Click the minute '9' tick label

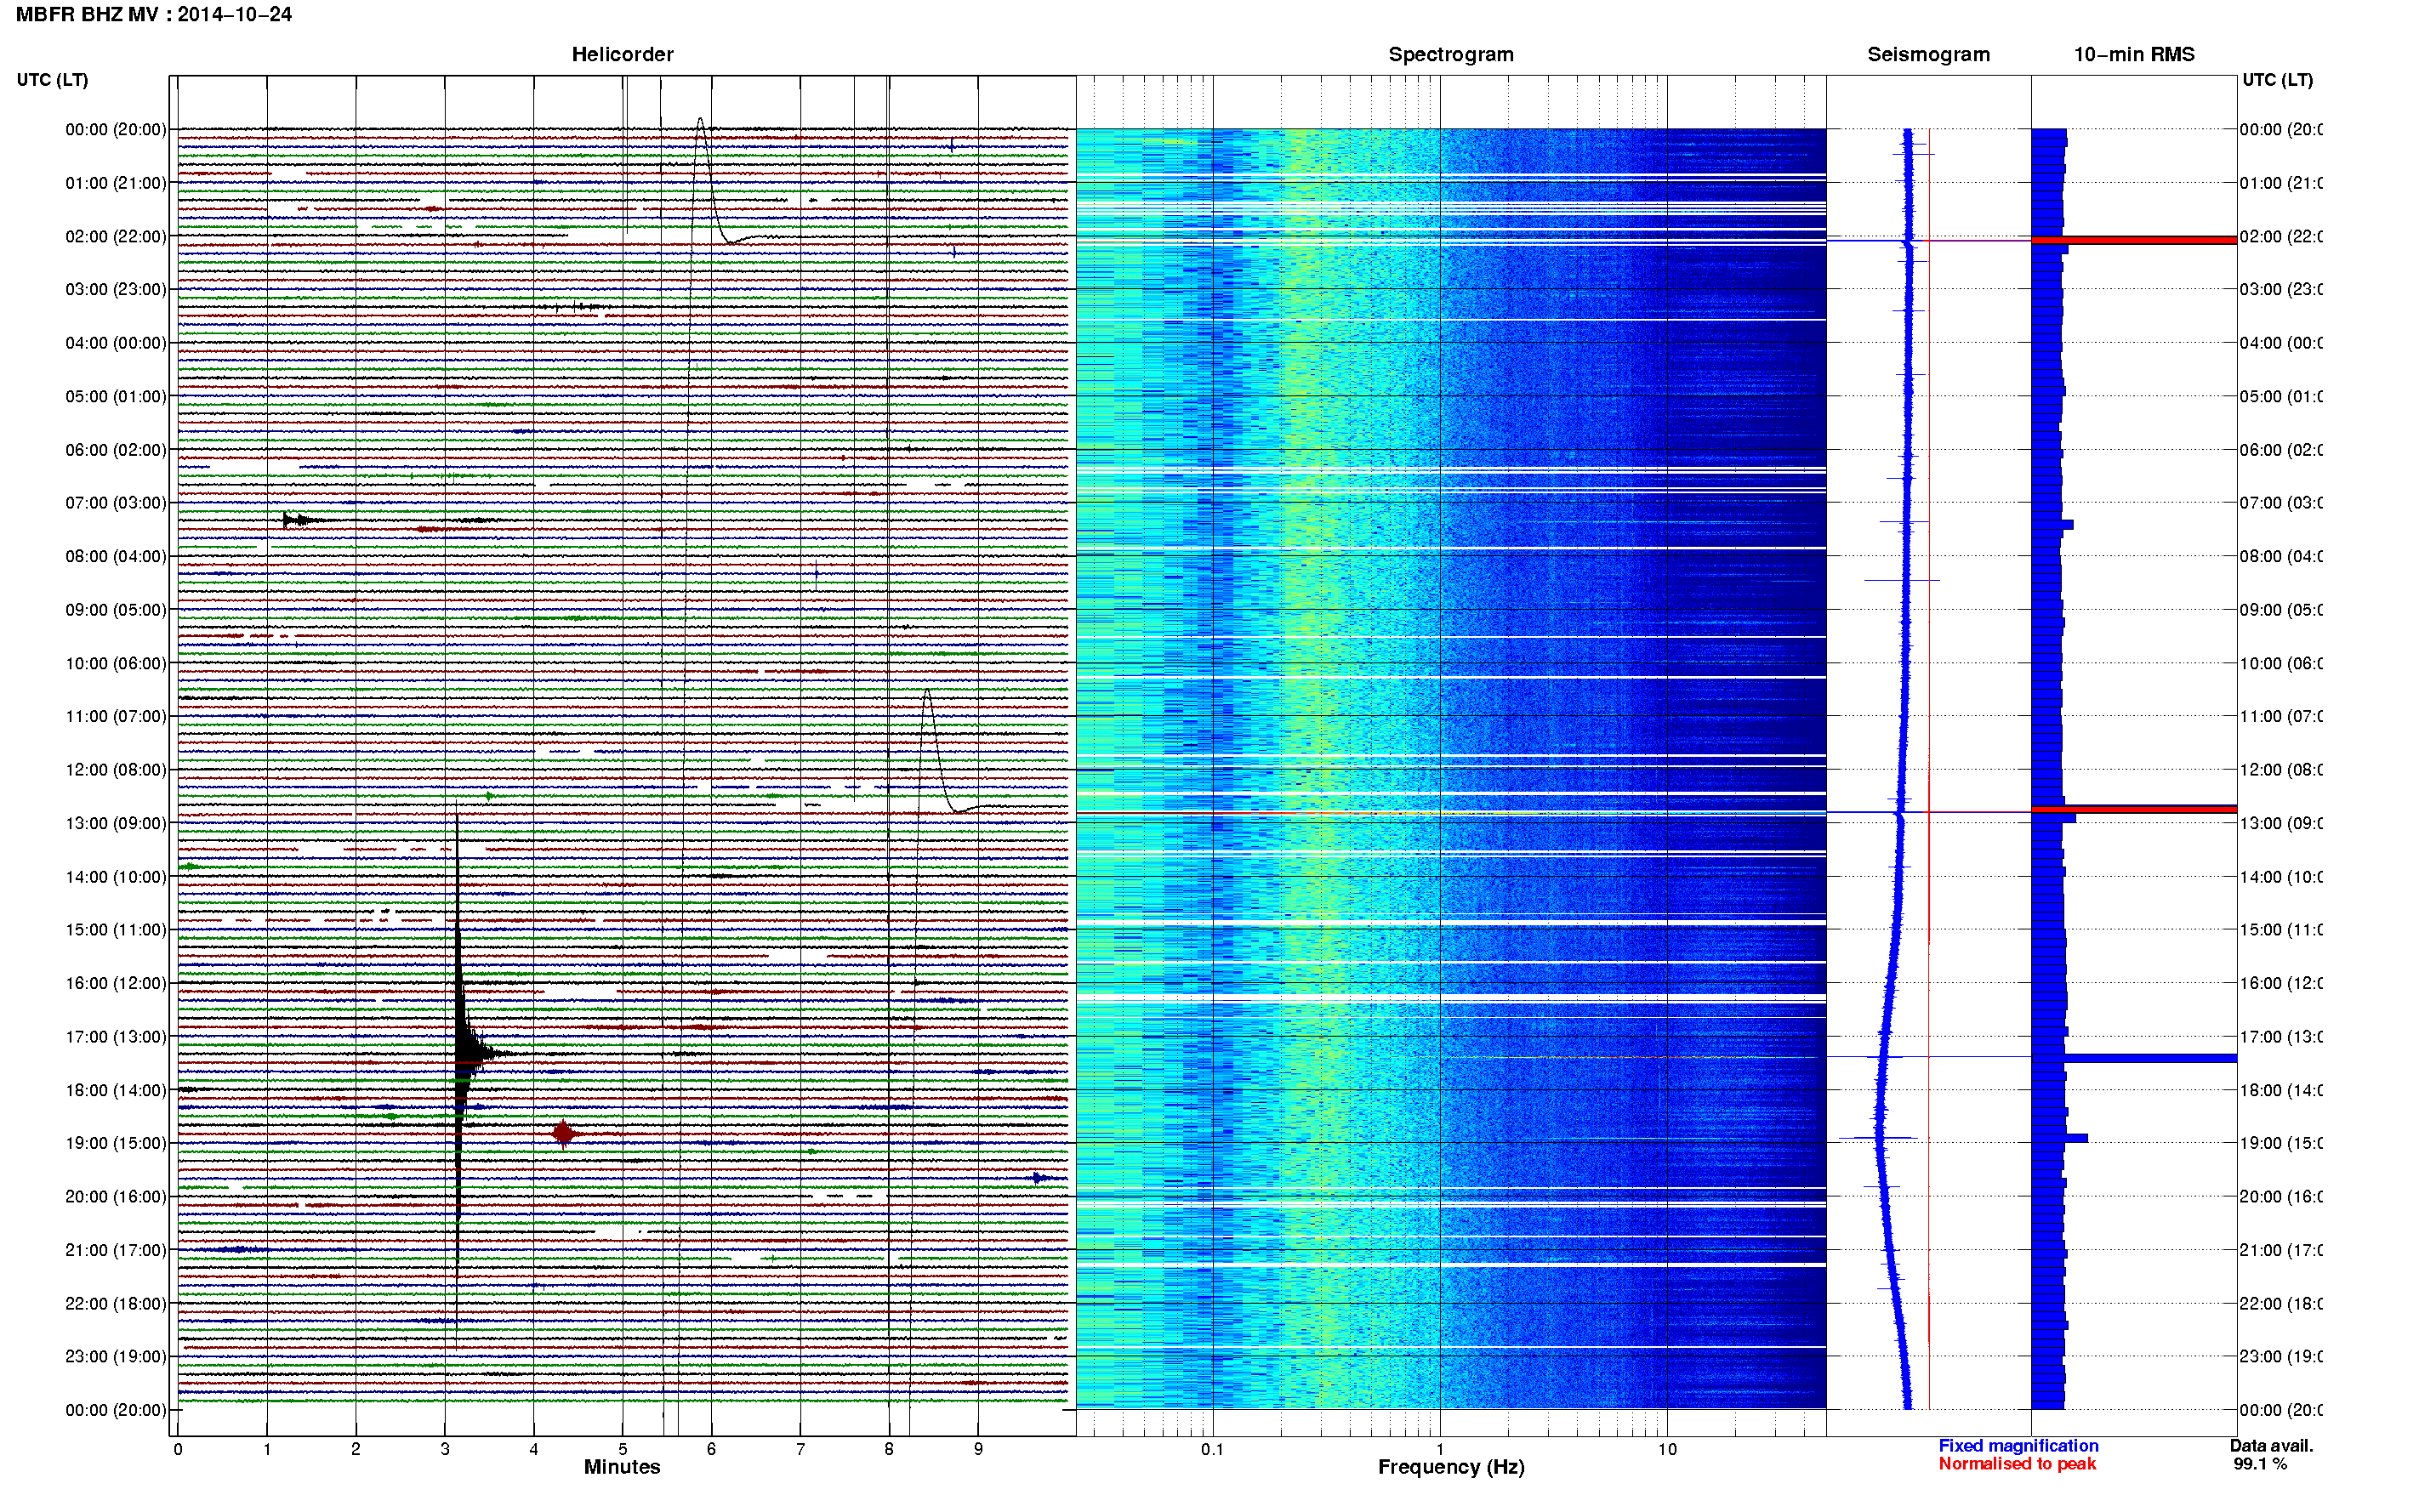tap(978, 1449)
